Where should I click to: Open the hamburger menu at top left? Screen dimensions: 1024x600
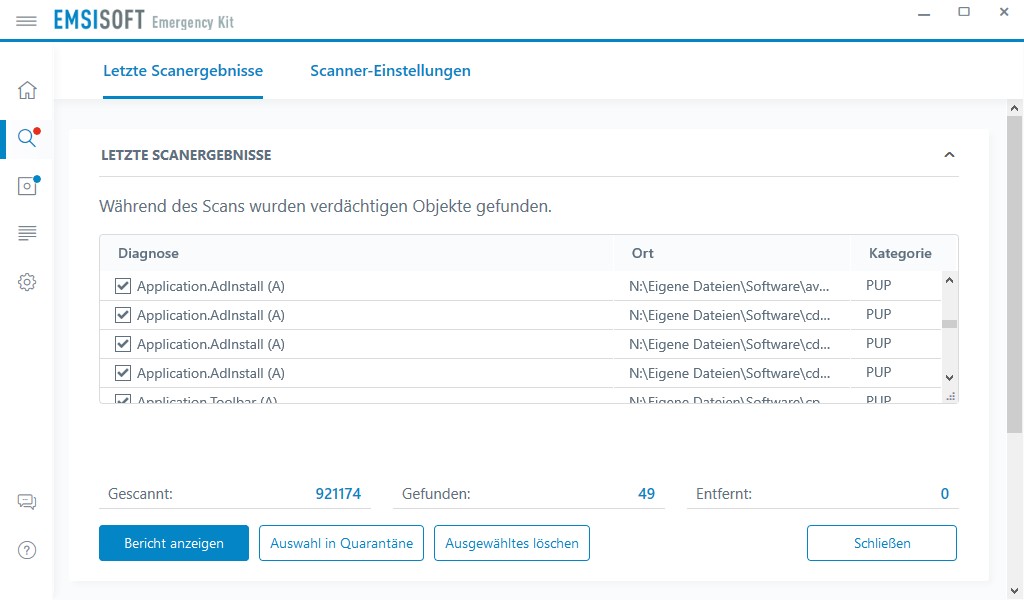pyautogui.click(x=27, y=20)
